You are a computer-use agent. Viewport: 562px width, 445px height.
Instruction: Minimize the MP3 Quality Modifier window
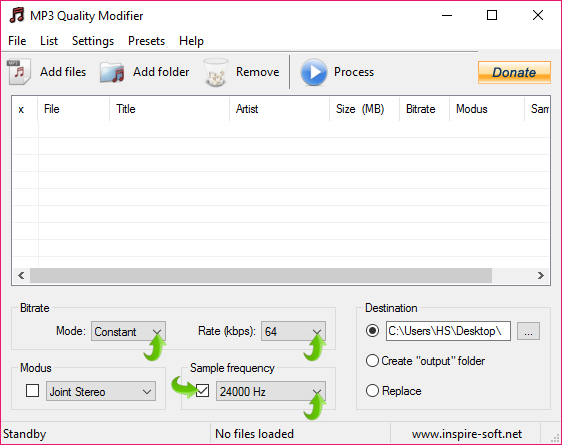click(x=447, y=15)
